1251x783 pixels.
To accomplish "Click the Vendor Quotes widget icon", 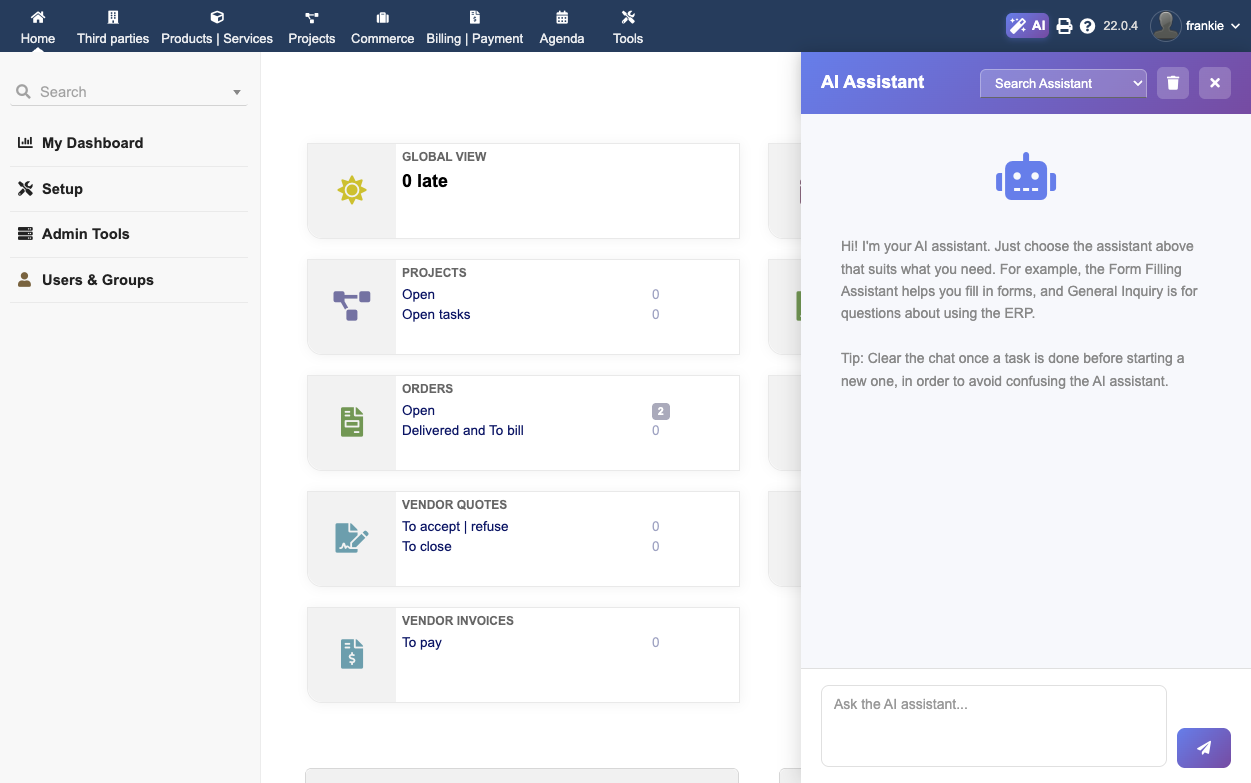I will 352,538.
